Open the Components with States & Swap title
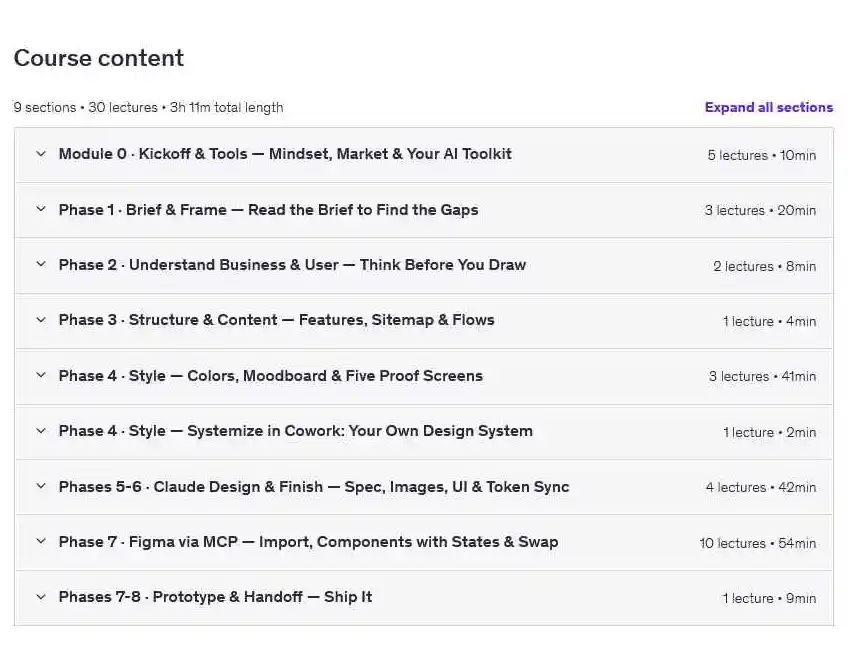848x646 pixels. 308,542
